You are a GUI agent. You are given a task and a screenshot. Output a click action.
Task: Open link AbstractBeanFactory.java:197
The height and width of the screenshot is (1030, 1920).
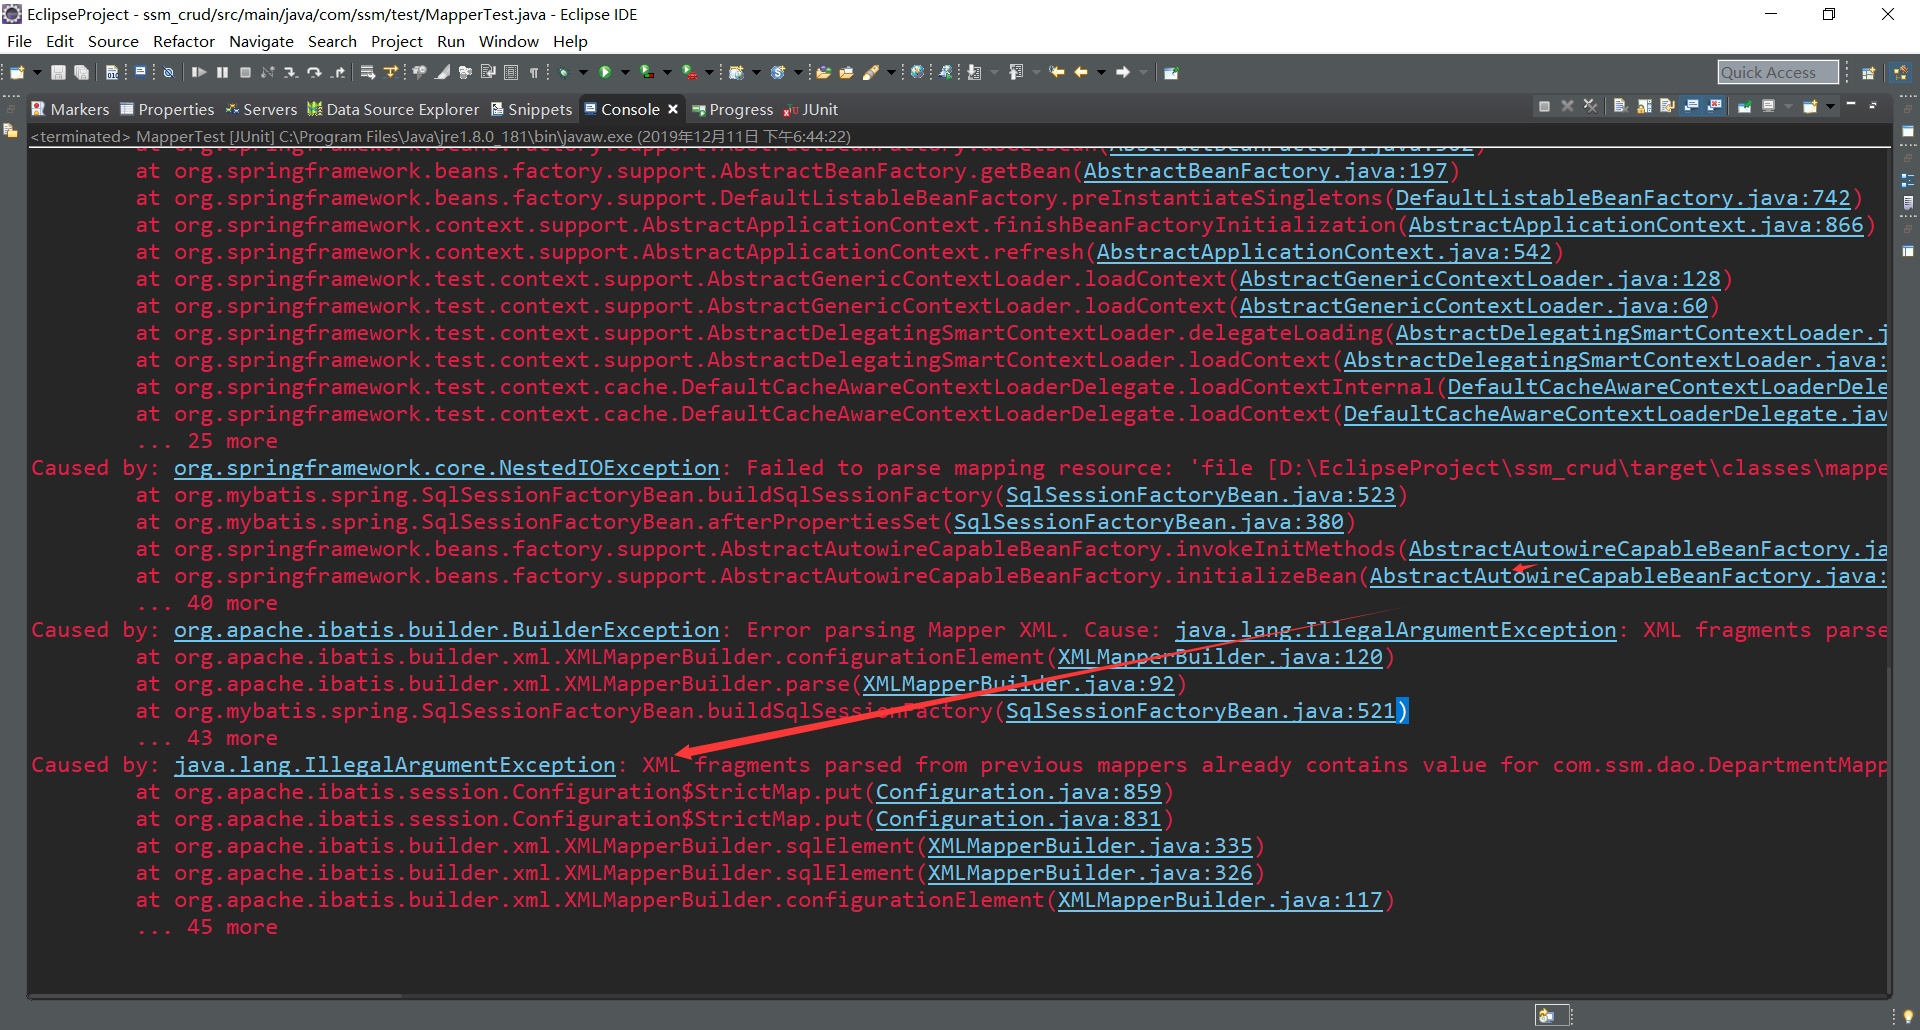pos(1265,171)
